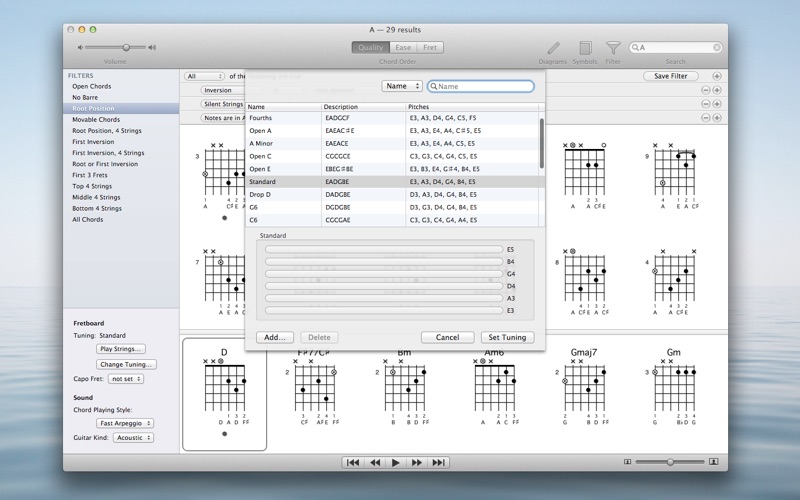The width and height of the screenshot is (800, 500).
Task: Select the Movable Chords filter
Action: (x=96, y=119)
